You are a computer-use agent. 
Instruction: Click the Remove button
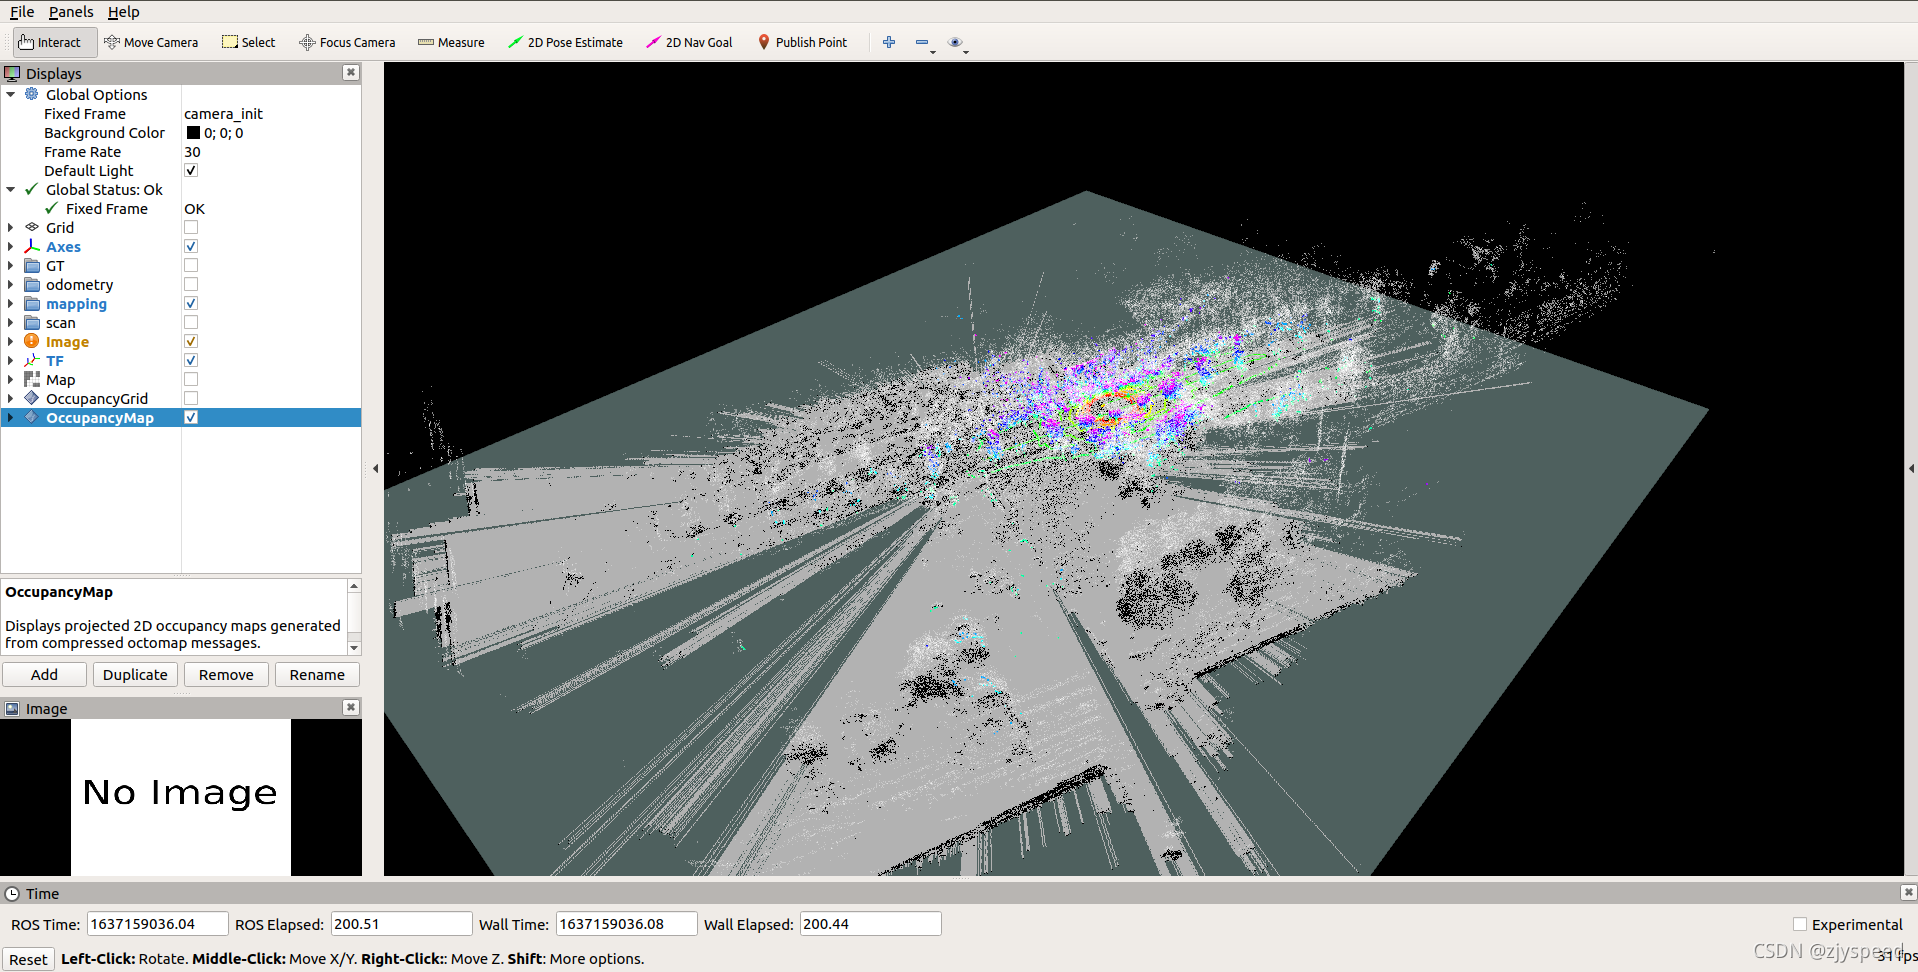click(226, 675)
